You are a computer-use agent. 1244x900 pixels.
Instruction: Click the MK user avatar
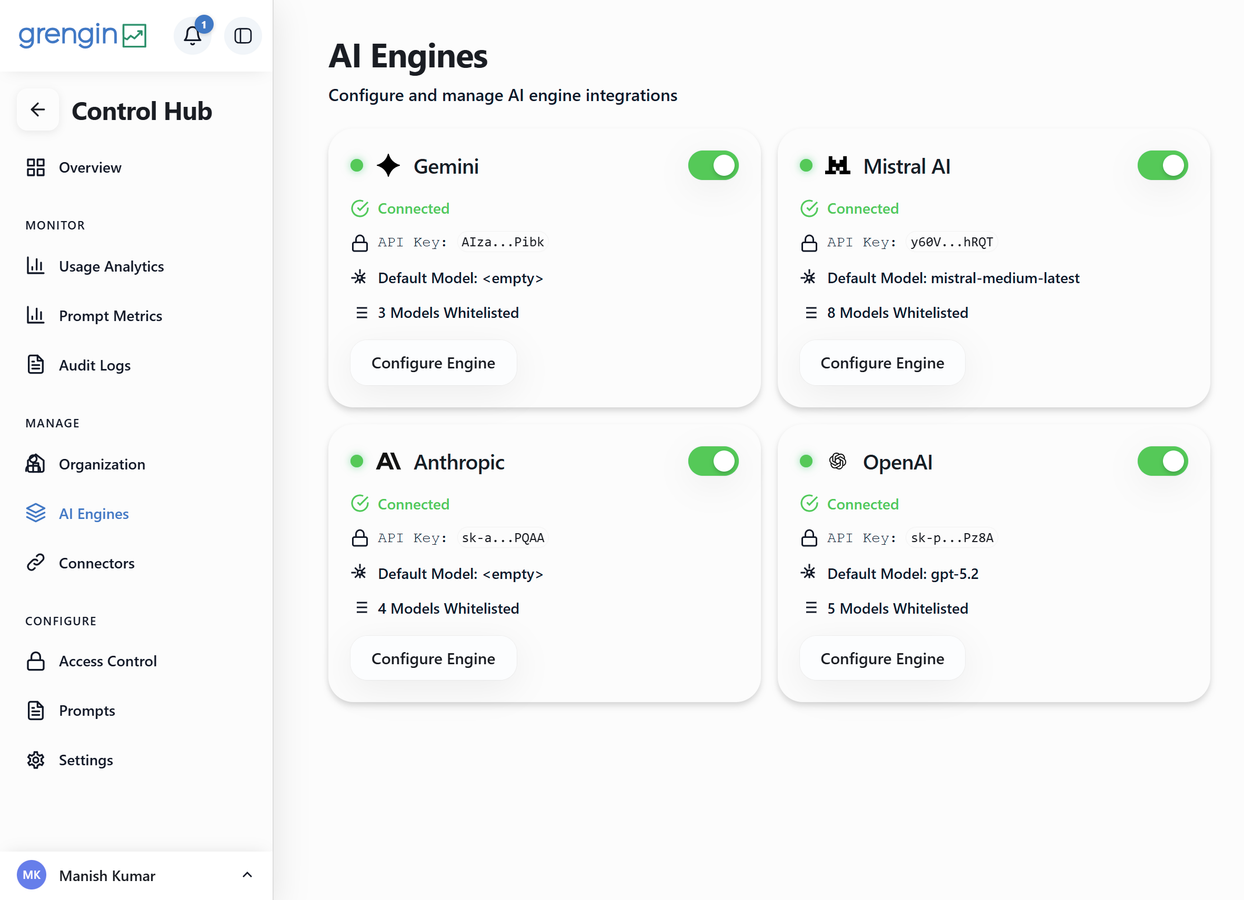click(32, 875)
